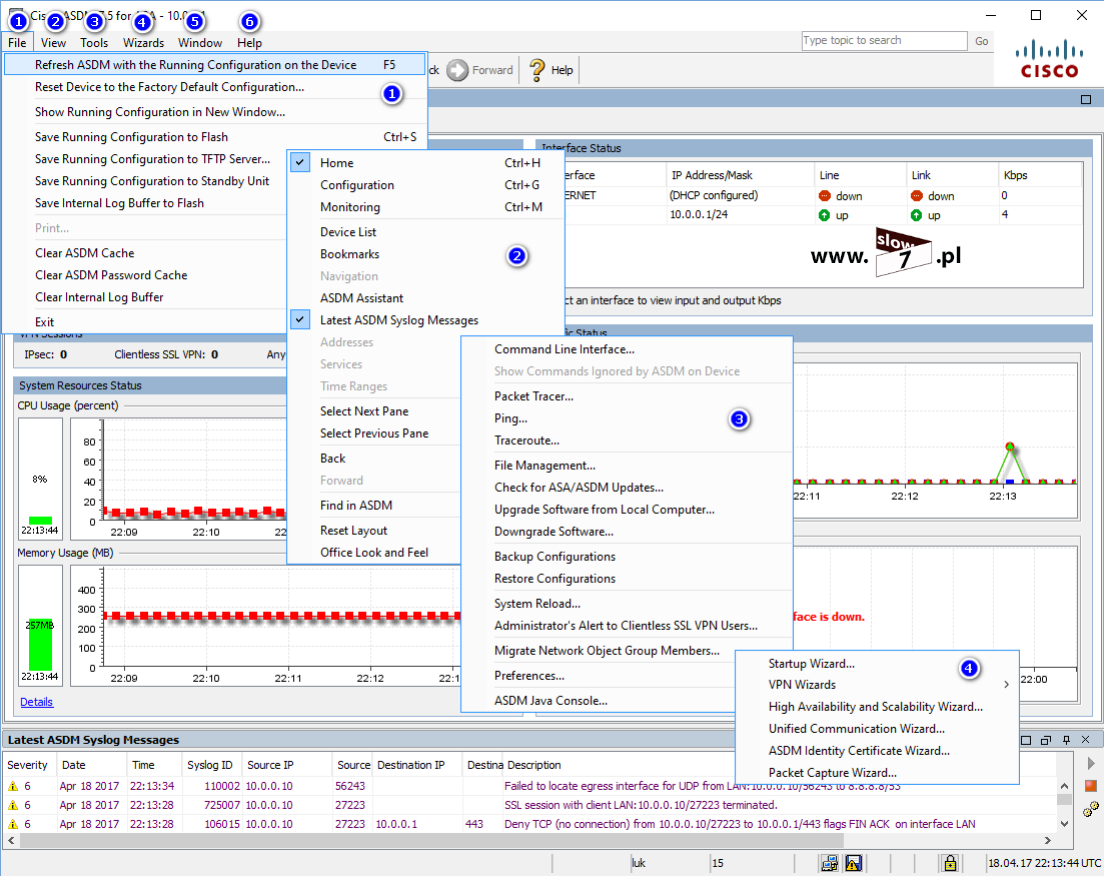Maximize the Latest ASDM Syslog Messages panel
This screenshot has height=876, width=1104.
pyautogui.click(x=1026, y=740)
